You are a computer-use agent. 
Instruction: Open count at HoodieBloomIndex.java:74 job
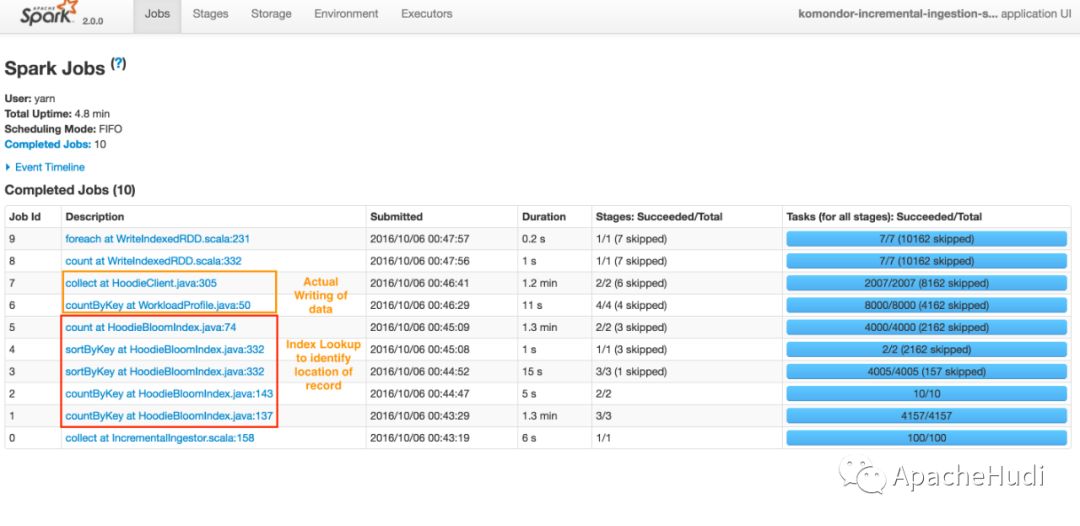pos(151,327)
